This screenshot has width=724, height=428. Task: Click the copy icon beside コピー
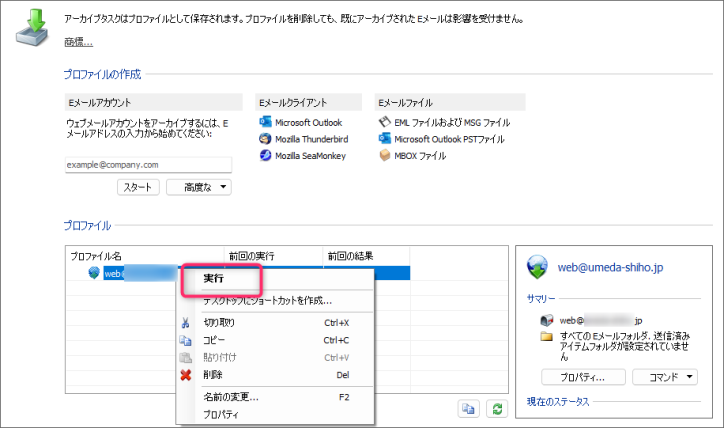pyautogui.click(x=186, y=341)
